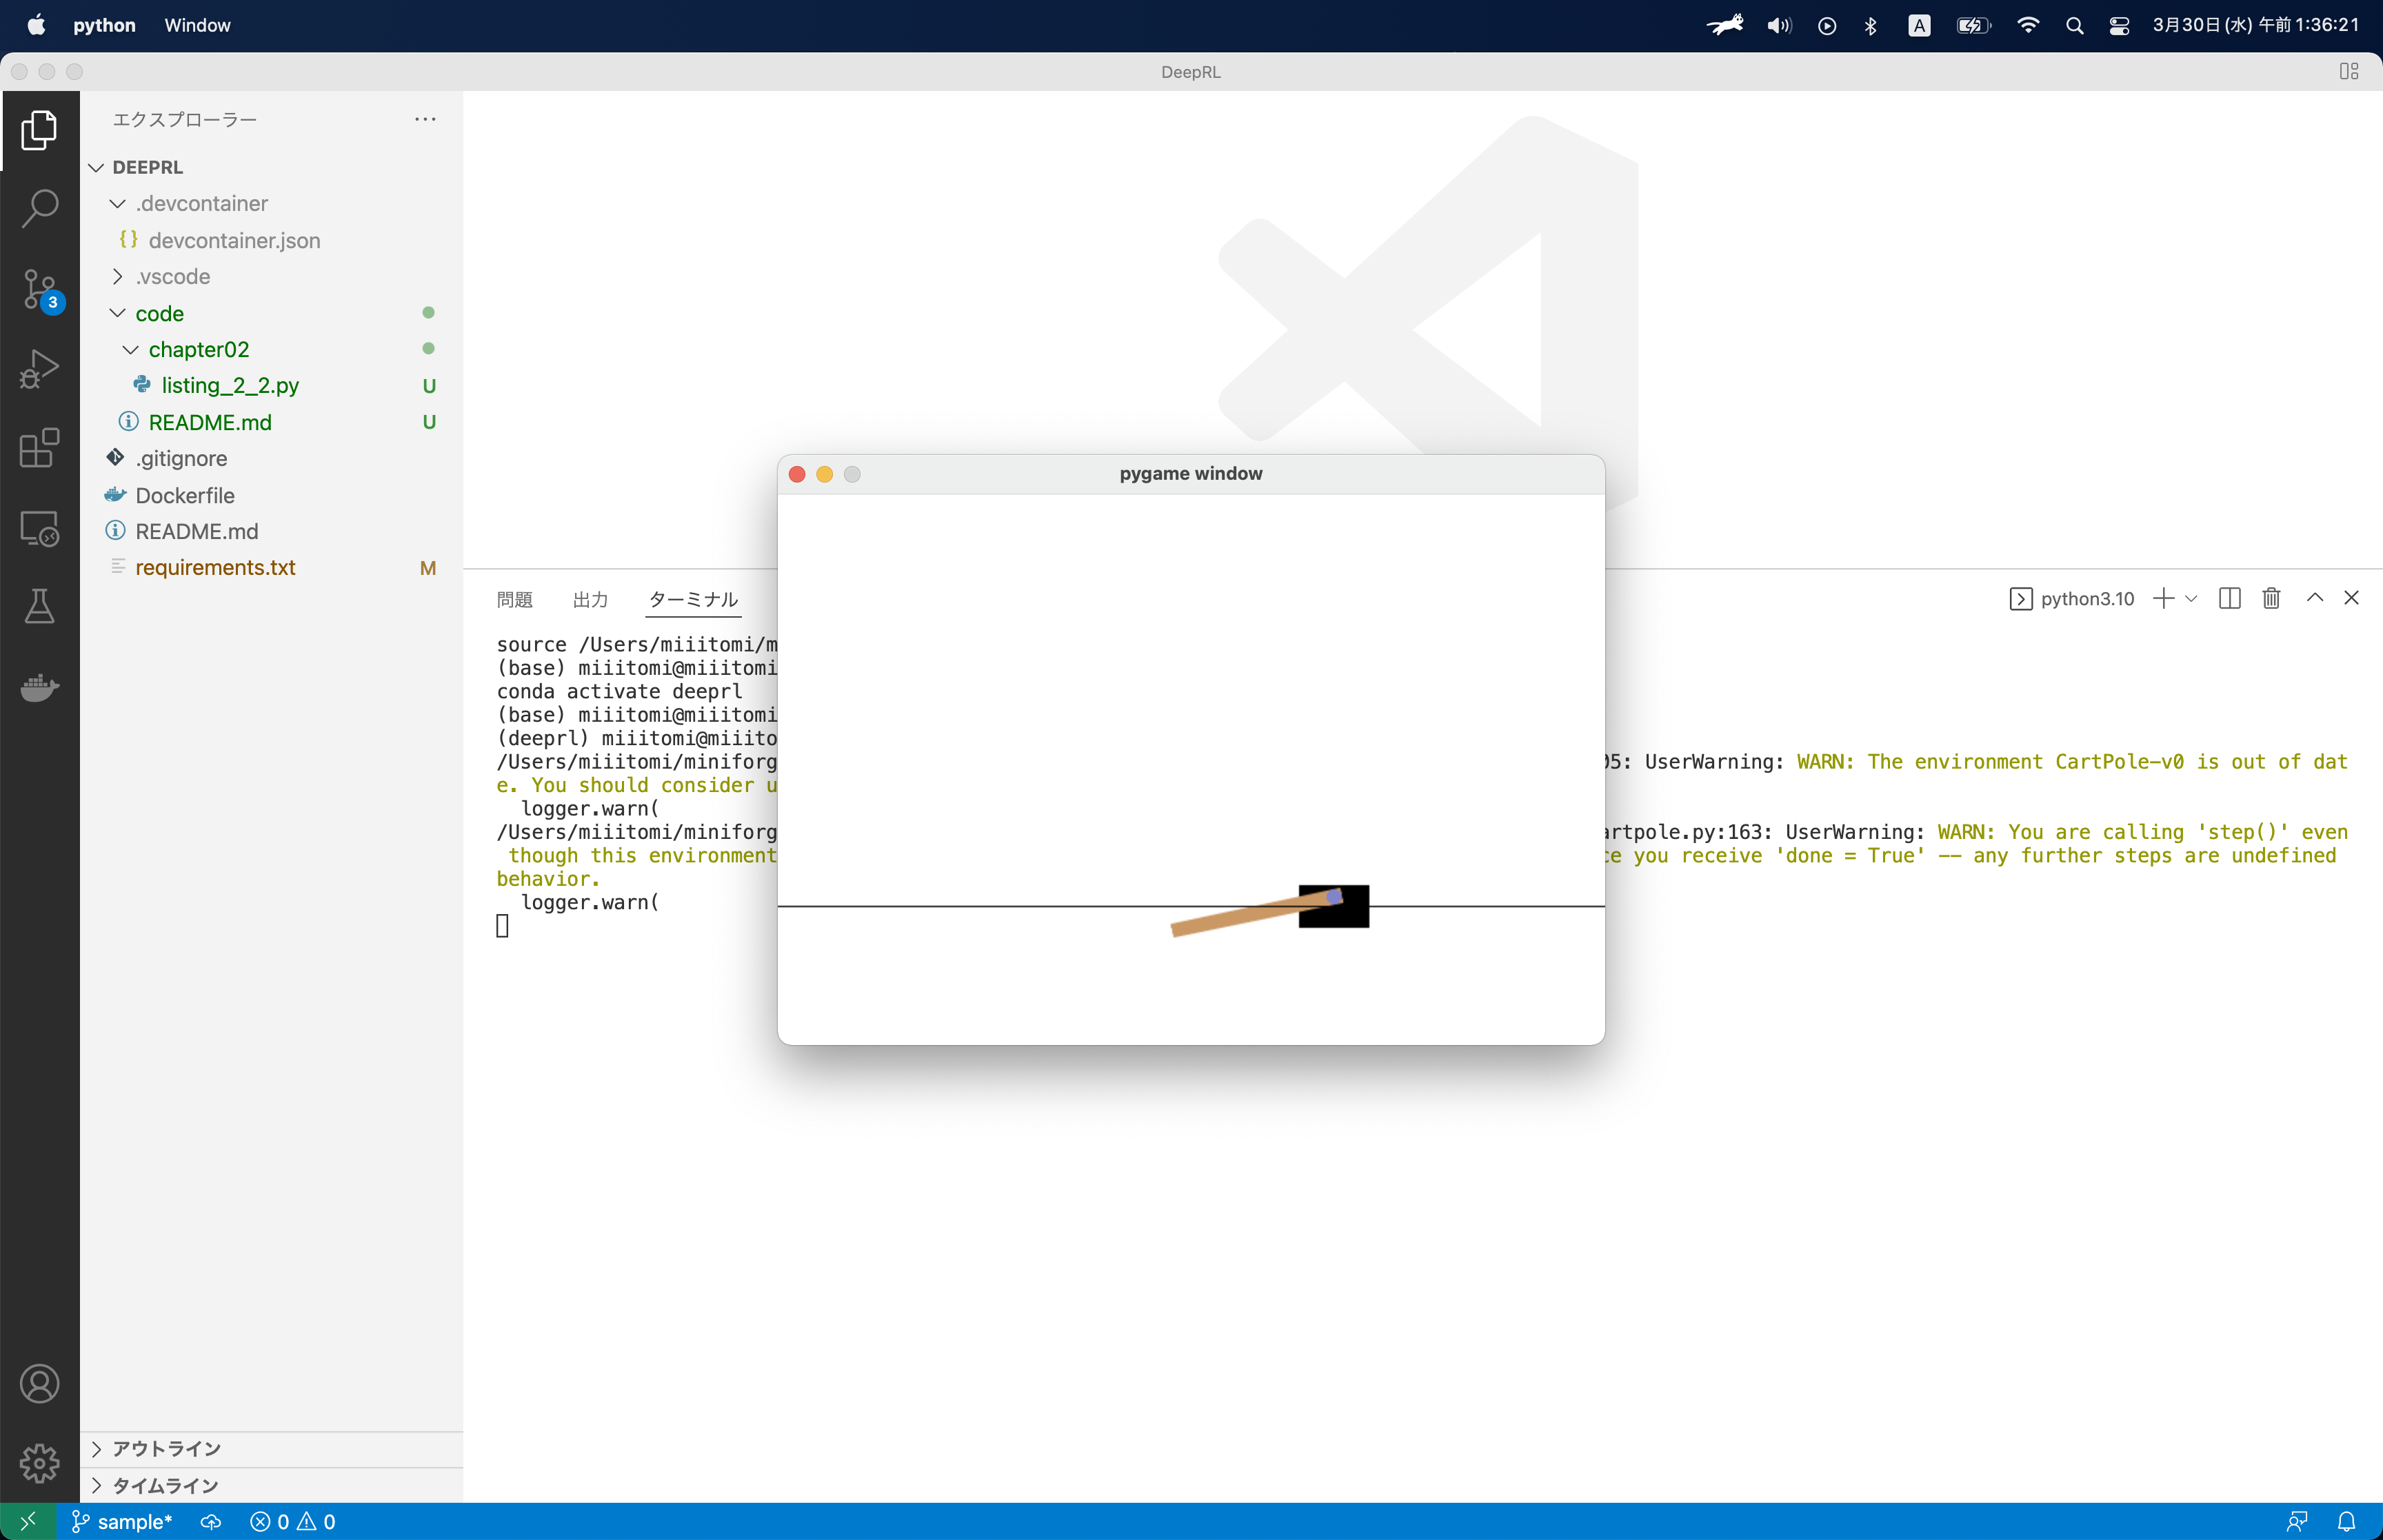This screenshot has height=1540, width=2383.
Task: Open the Extensions view
Action: tap(40, 448)
